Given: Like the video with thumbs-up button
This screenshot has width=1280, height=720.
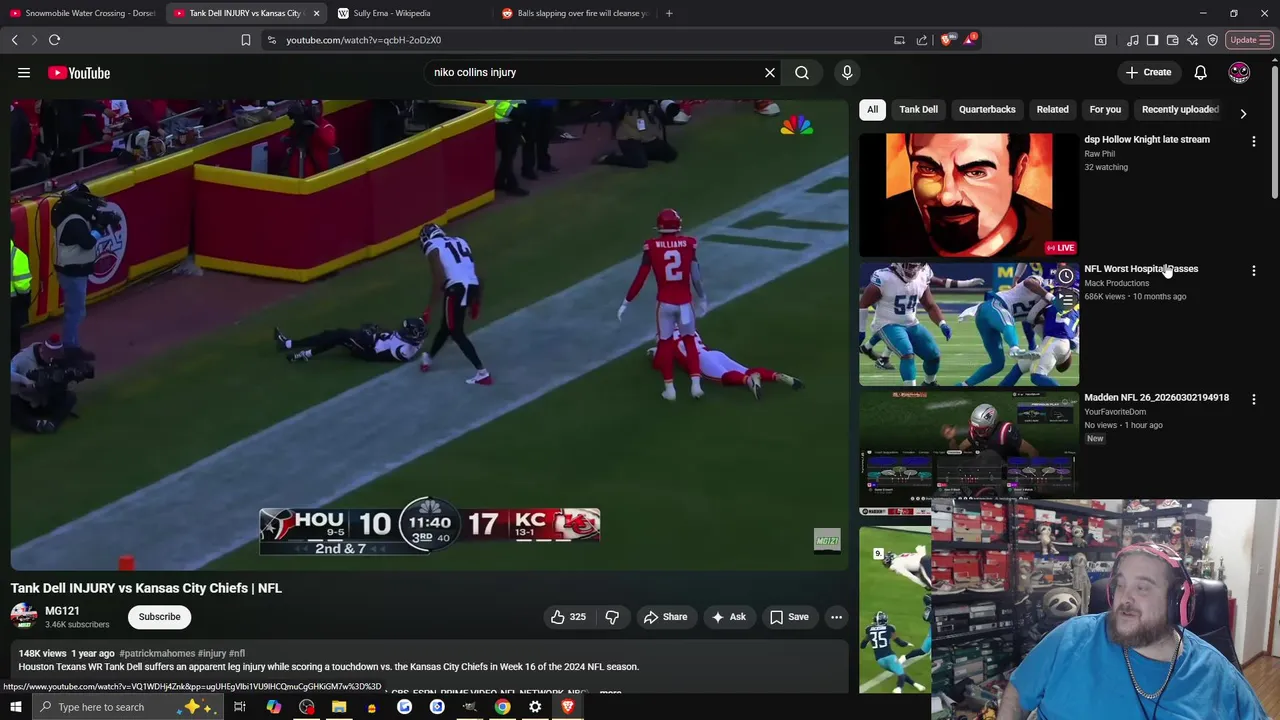Looking at the screenshot, I should [x=568, y=617].
